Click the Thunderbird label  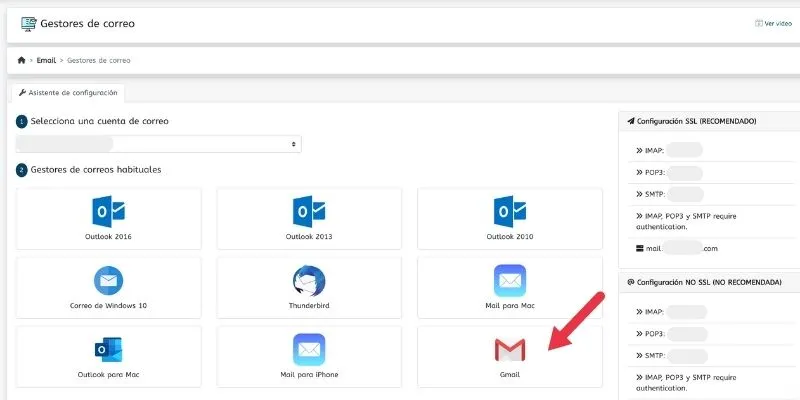tap(309, 306)
